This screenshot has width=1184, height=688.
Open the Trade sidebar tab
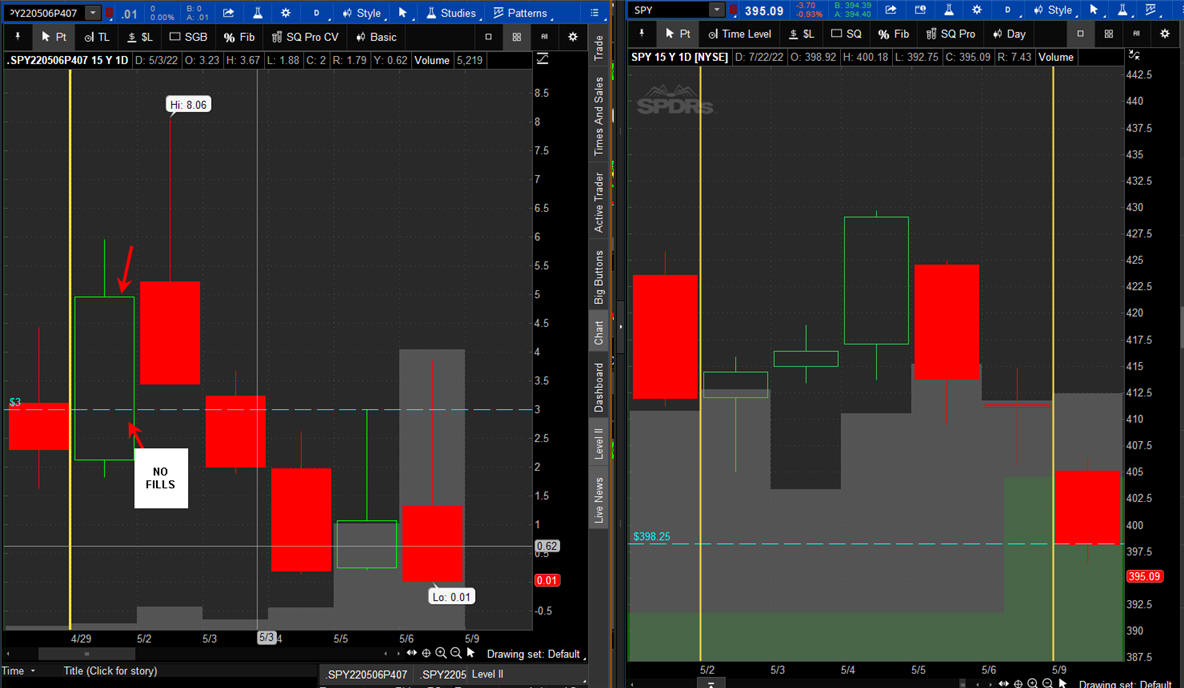(x=599, y=48)
